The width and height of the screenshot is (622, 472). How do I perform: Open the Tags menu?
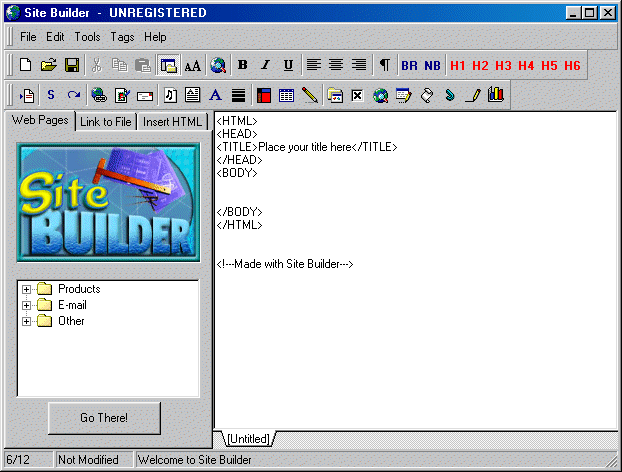(x=122, y=37)
